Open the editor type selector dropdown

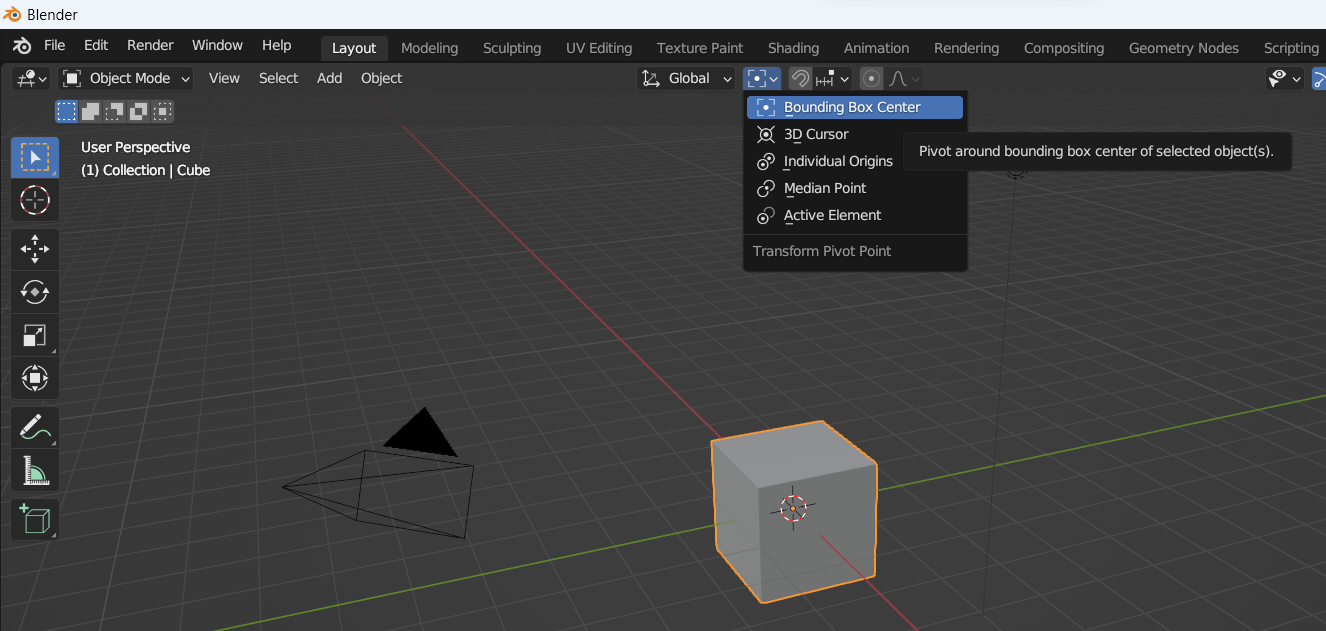[x=31, y=78]
